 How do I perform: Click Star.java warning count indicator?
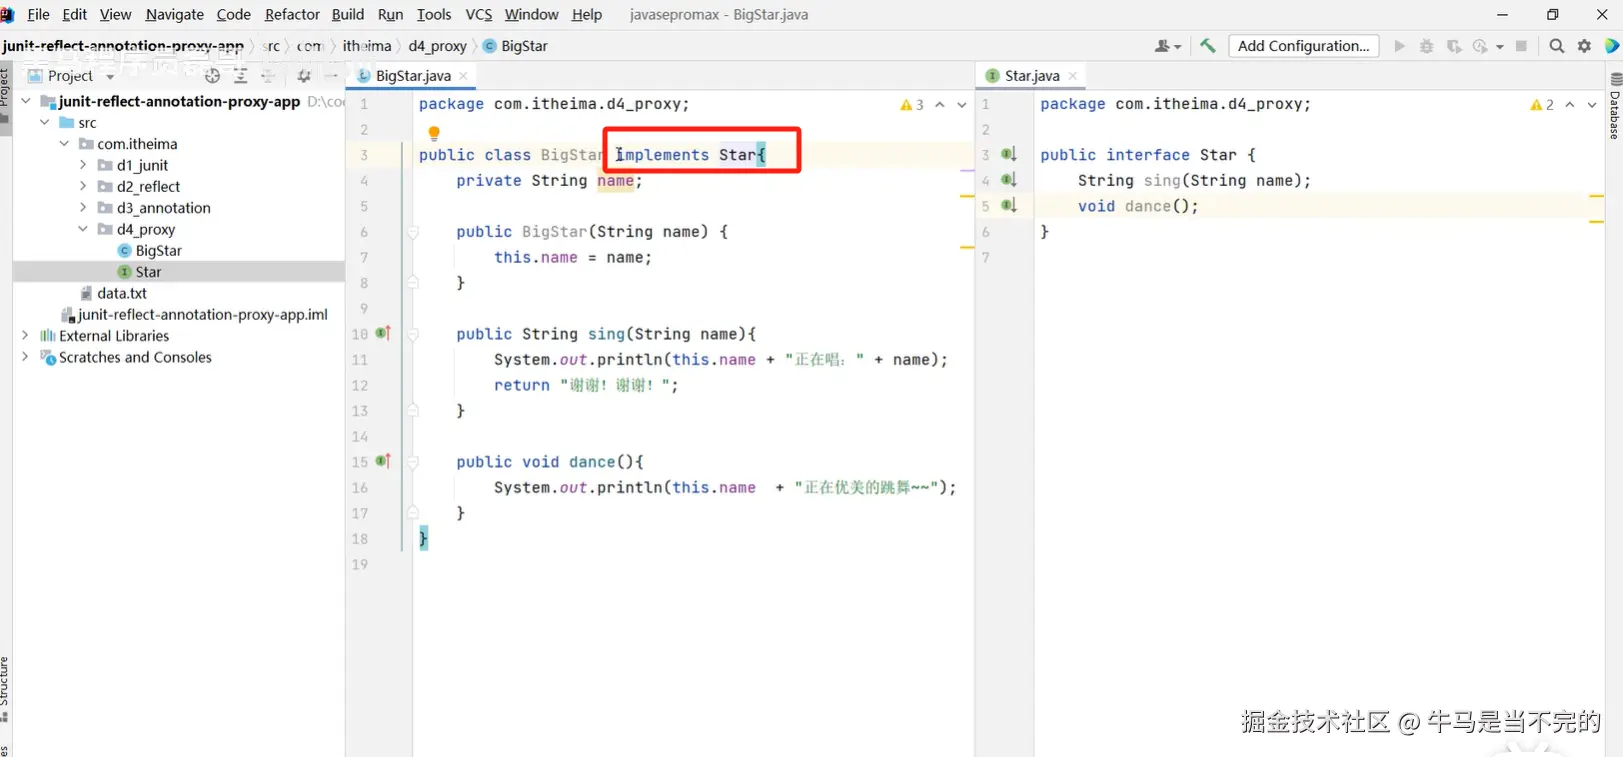1542,104
